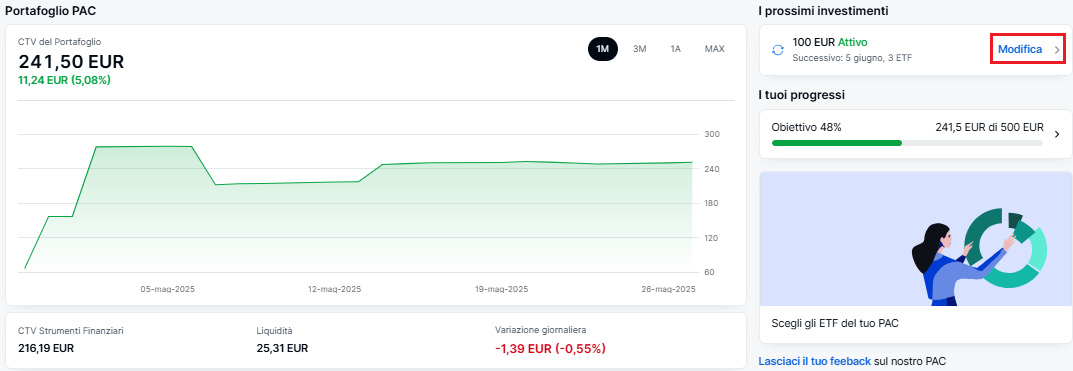The image size is (1073, 371).
Task: Click the Modifica link
Action: tap(1020, 49)
